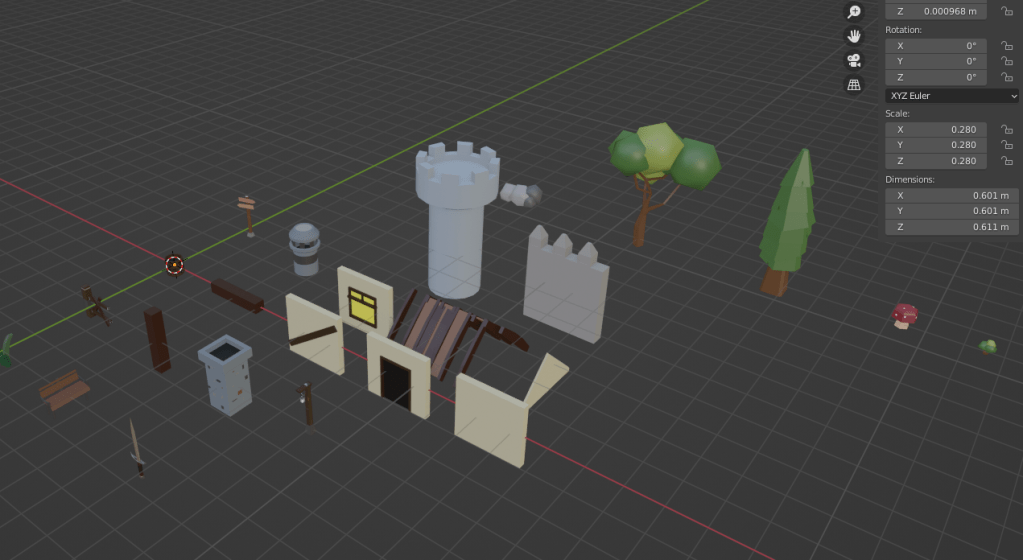Screen dimensions: 1023x560
Task: Toggle the camera view icon
Action: coord(854,60)
